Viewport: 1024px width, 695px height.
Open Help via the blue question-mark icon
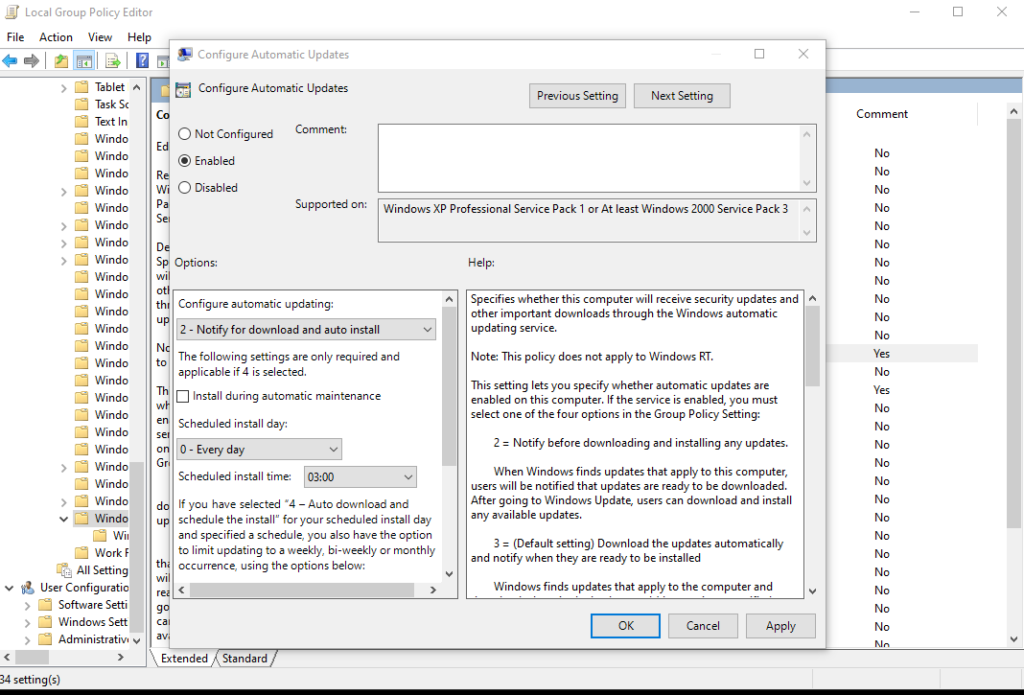(x=142, y=61)
